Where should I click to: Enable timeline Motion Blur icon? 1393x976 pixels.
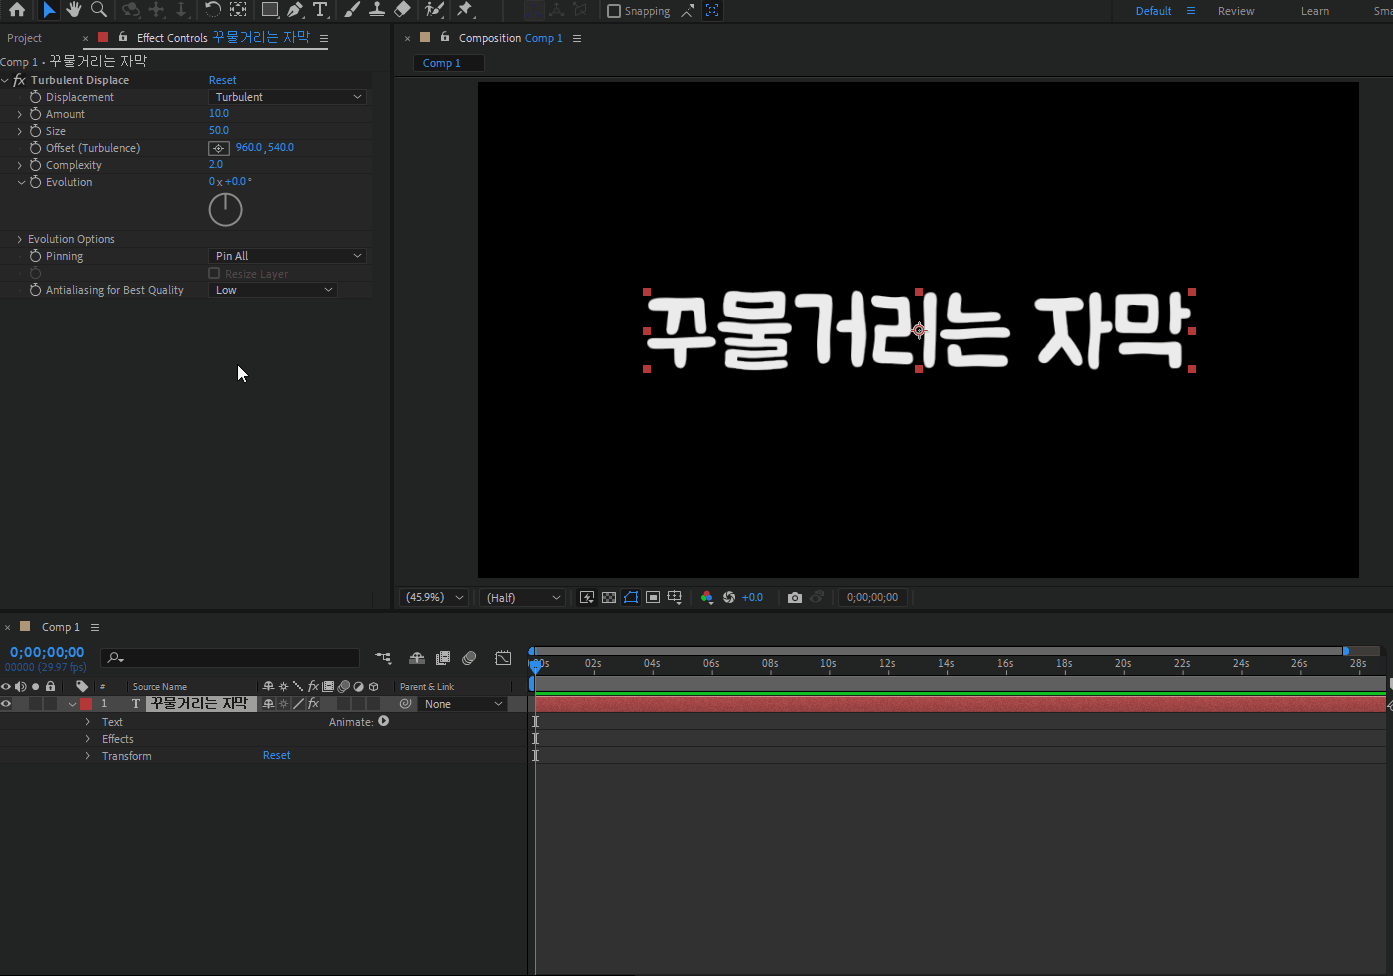click(x=469, y=658)
